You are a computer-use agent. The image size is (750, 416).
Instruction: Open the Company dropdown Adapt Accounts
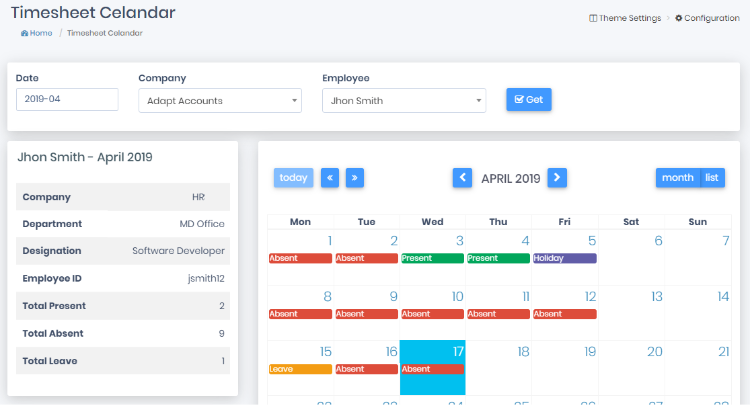(220, 100)
